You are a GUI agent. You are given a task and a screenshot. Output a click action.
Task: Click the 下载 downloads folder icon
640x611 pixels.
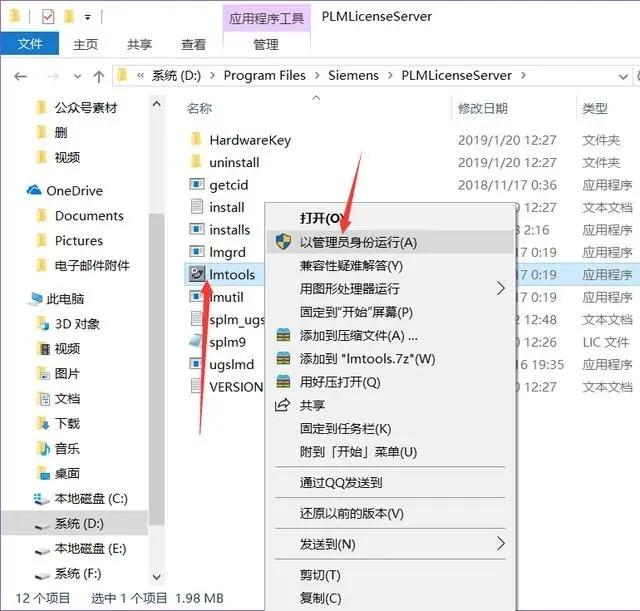[x=42, y=423]
